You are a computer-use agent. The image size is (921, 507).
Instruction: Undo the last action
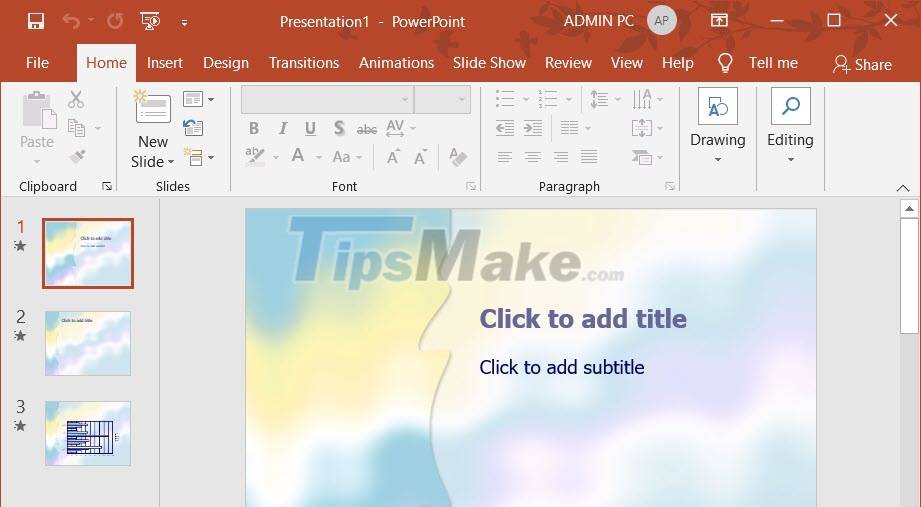point(71,22)
